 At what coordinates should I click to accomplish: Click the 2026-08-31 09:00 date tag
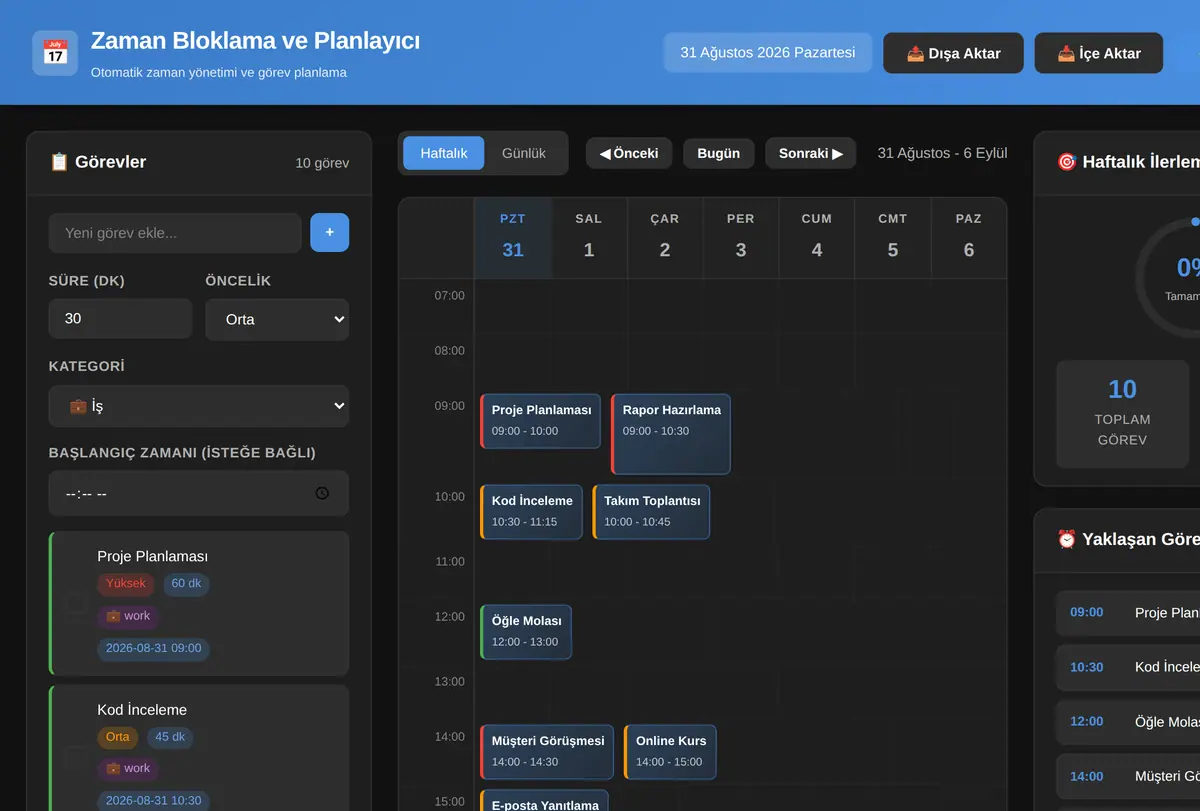click(x=154, y=648)
